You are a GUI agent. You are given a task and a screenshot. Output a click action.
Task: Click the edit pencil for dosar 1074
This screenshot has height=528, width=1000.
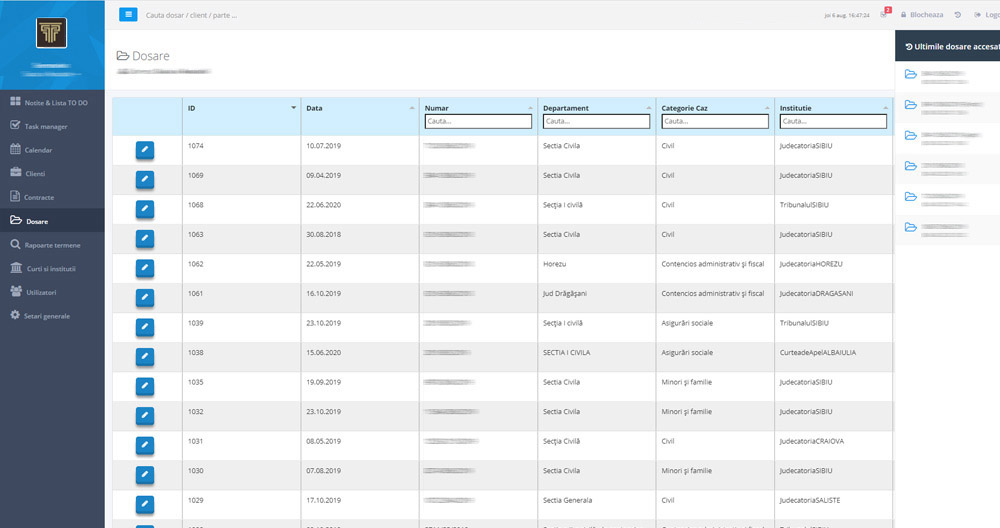(x=145, y=150)
